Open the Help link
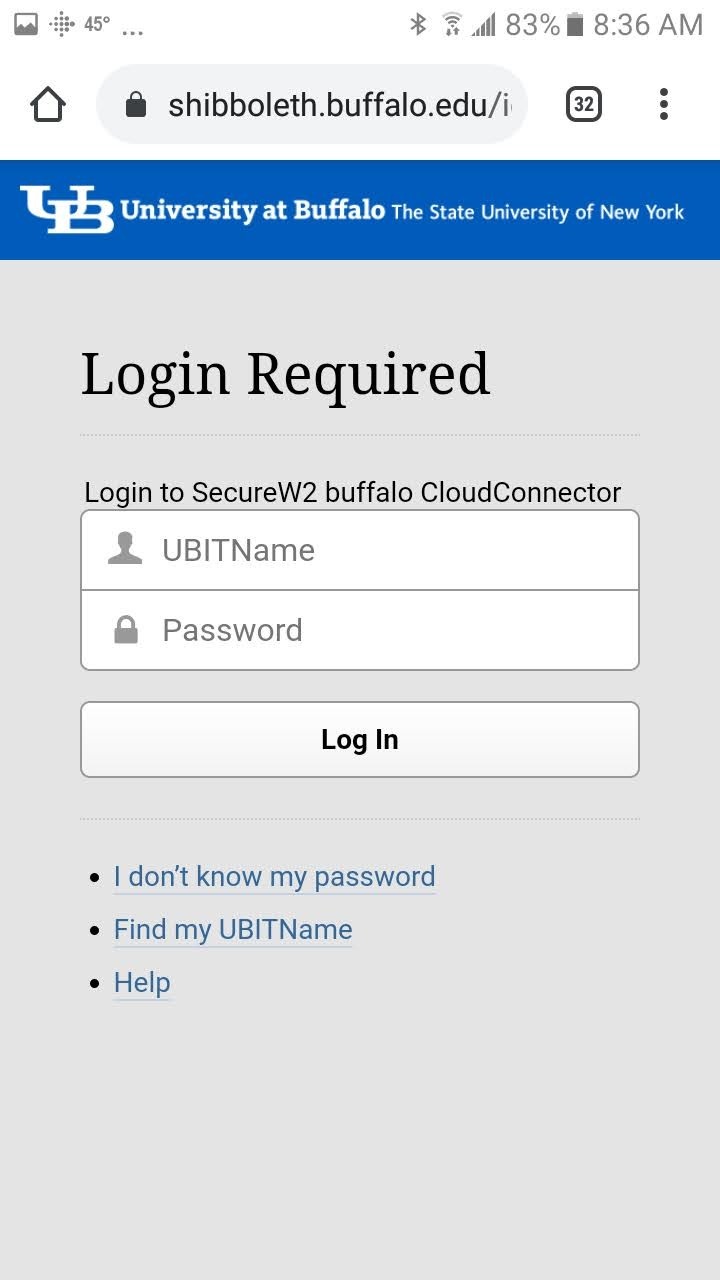 [x=142, y=983]
